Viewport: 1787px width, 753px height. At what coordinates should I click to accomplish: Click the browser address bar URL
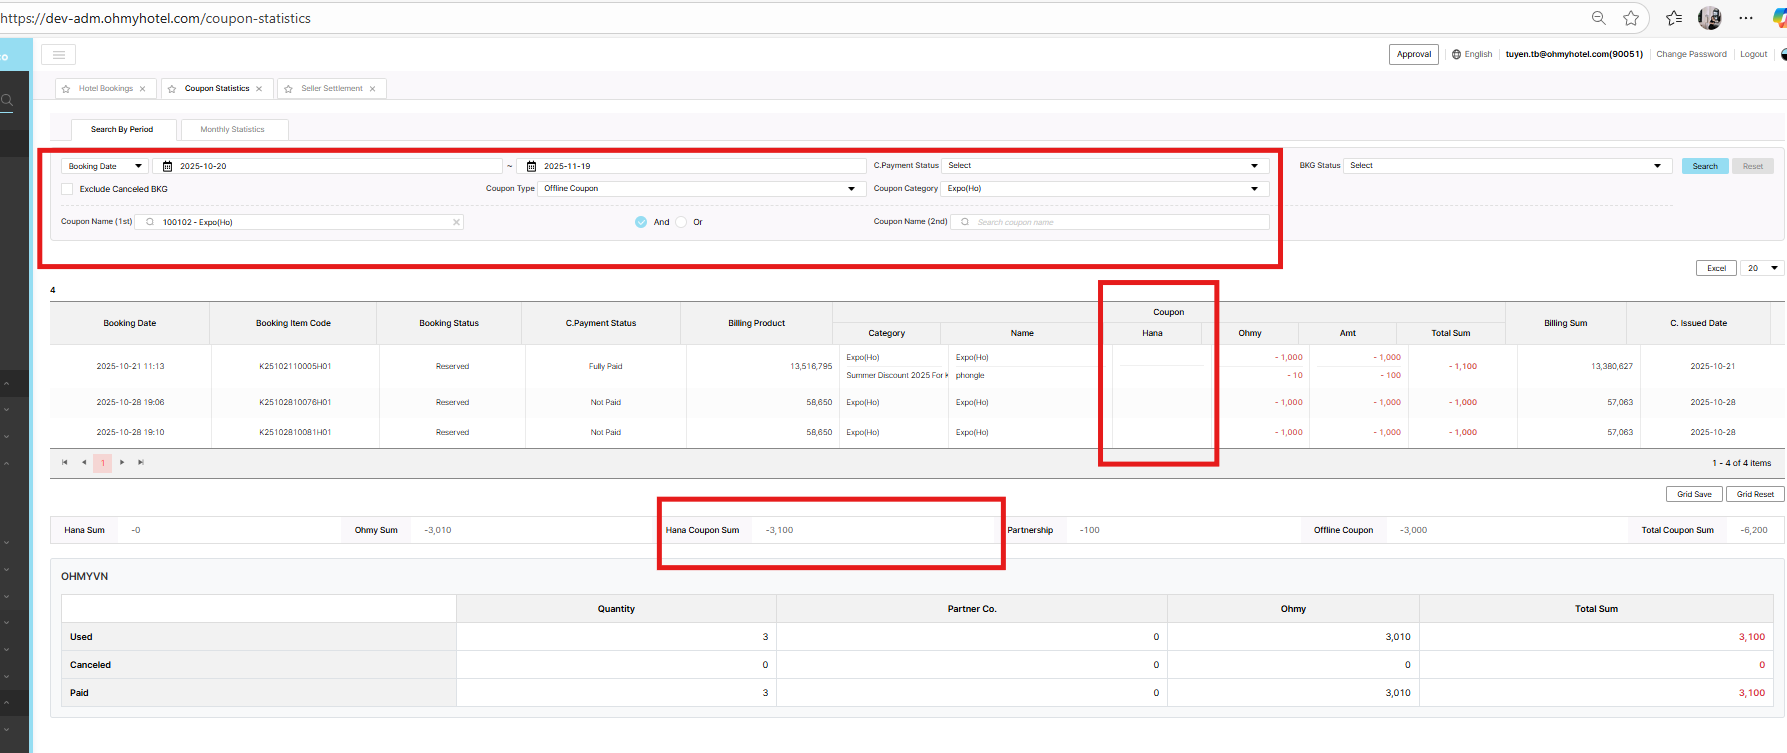[156, 18]
